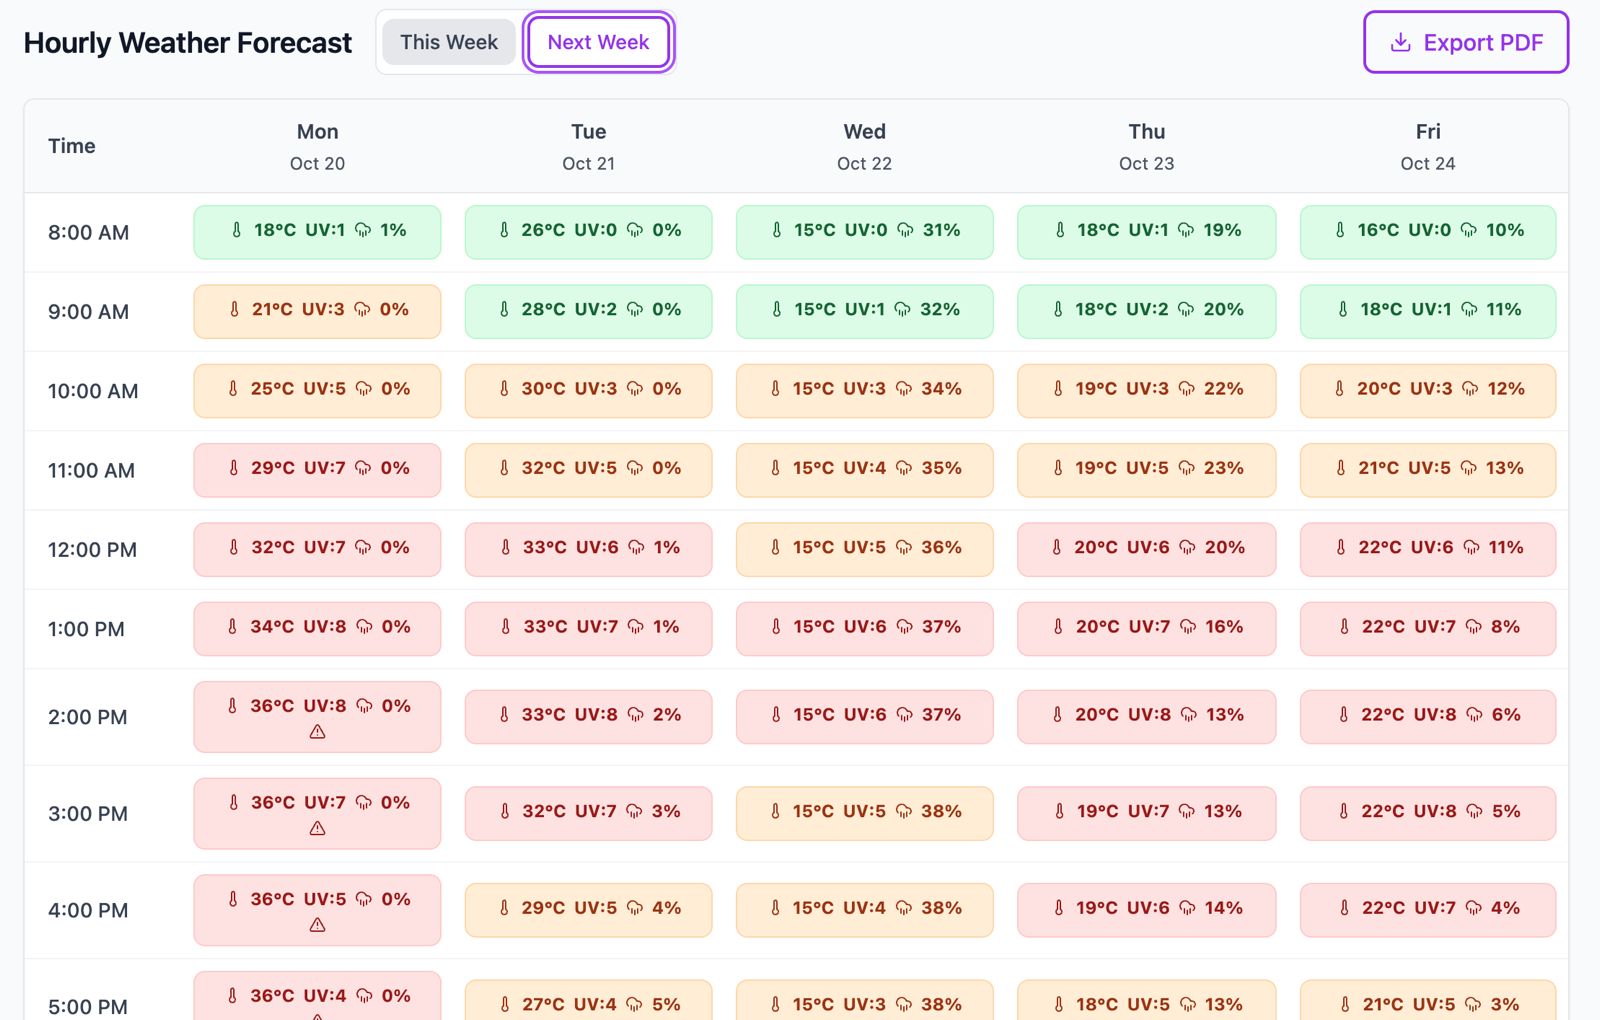The width and height of the screenshot is (1600, 1020).
Task: Click thermometer icon in Tuesday 11:00 AM cell
Action: tap(504, 468)
